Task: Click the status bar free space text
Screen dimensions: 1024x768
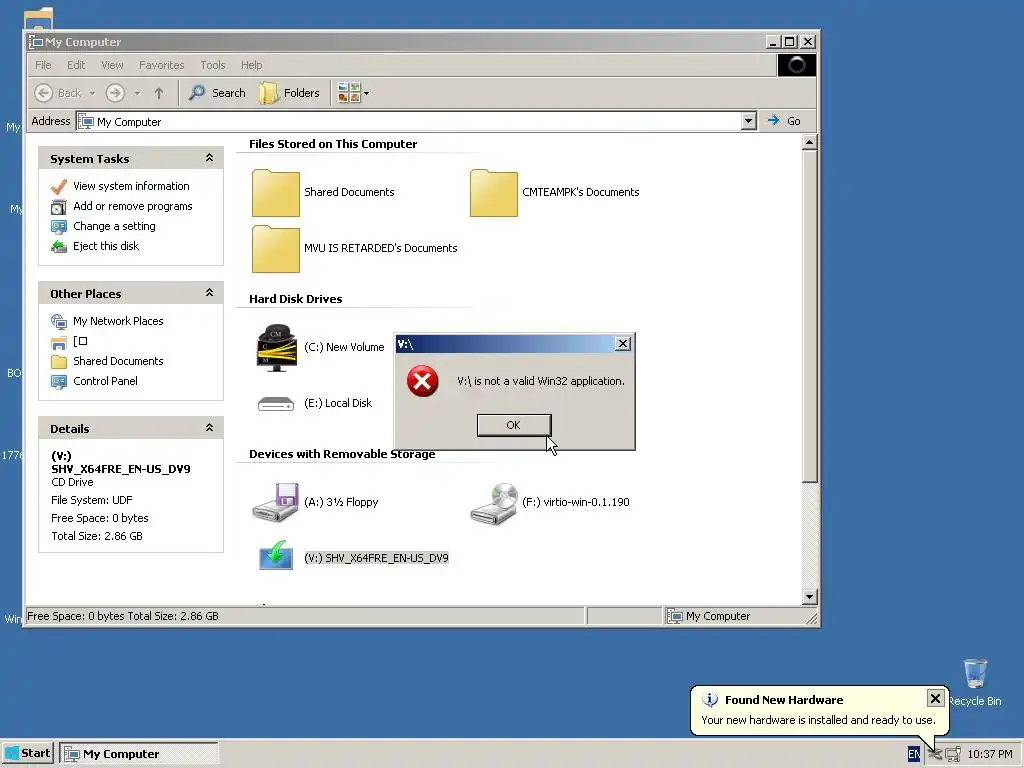Action: click(x=123, y=616)
